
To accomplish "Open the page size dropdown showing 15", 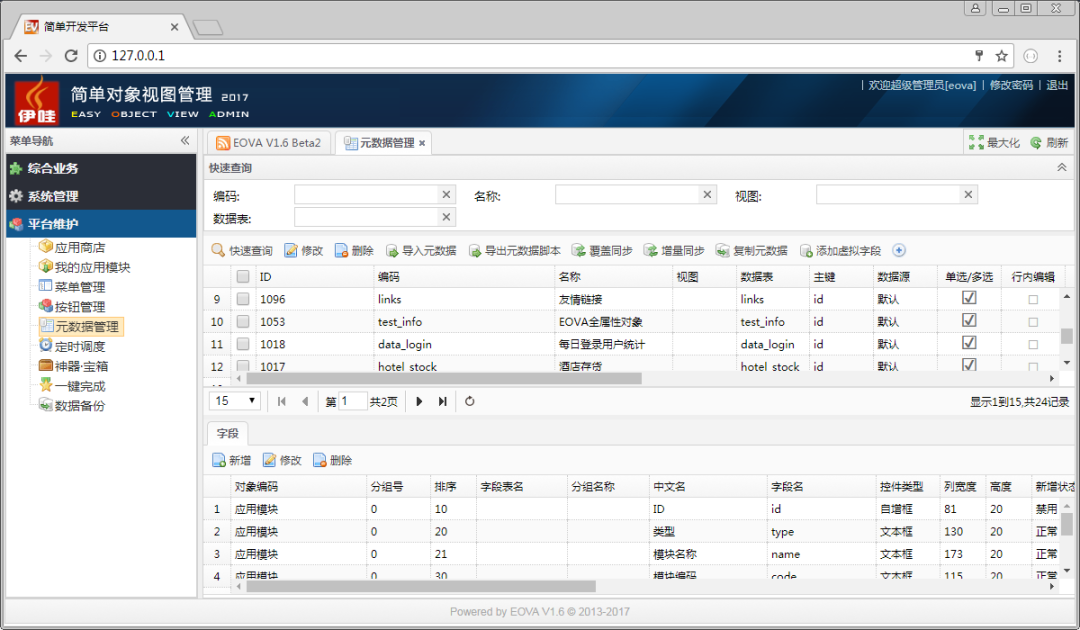I will (236, 401).
